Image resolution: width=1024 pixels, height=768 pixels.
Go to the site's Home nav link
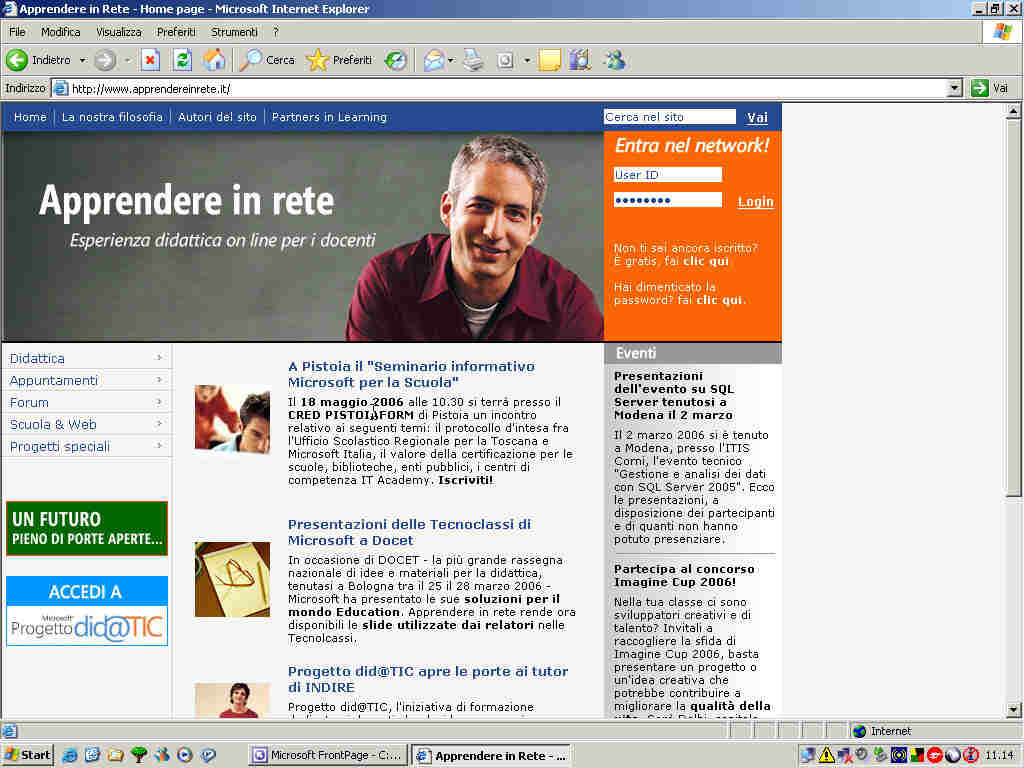[x=30, y=117]
